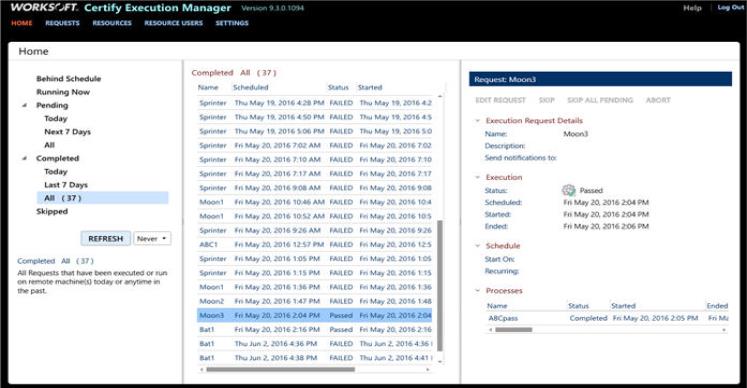Select Skipped in the sidebar
This screenshot has width=747, height=388.
[52, 211]
